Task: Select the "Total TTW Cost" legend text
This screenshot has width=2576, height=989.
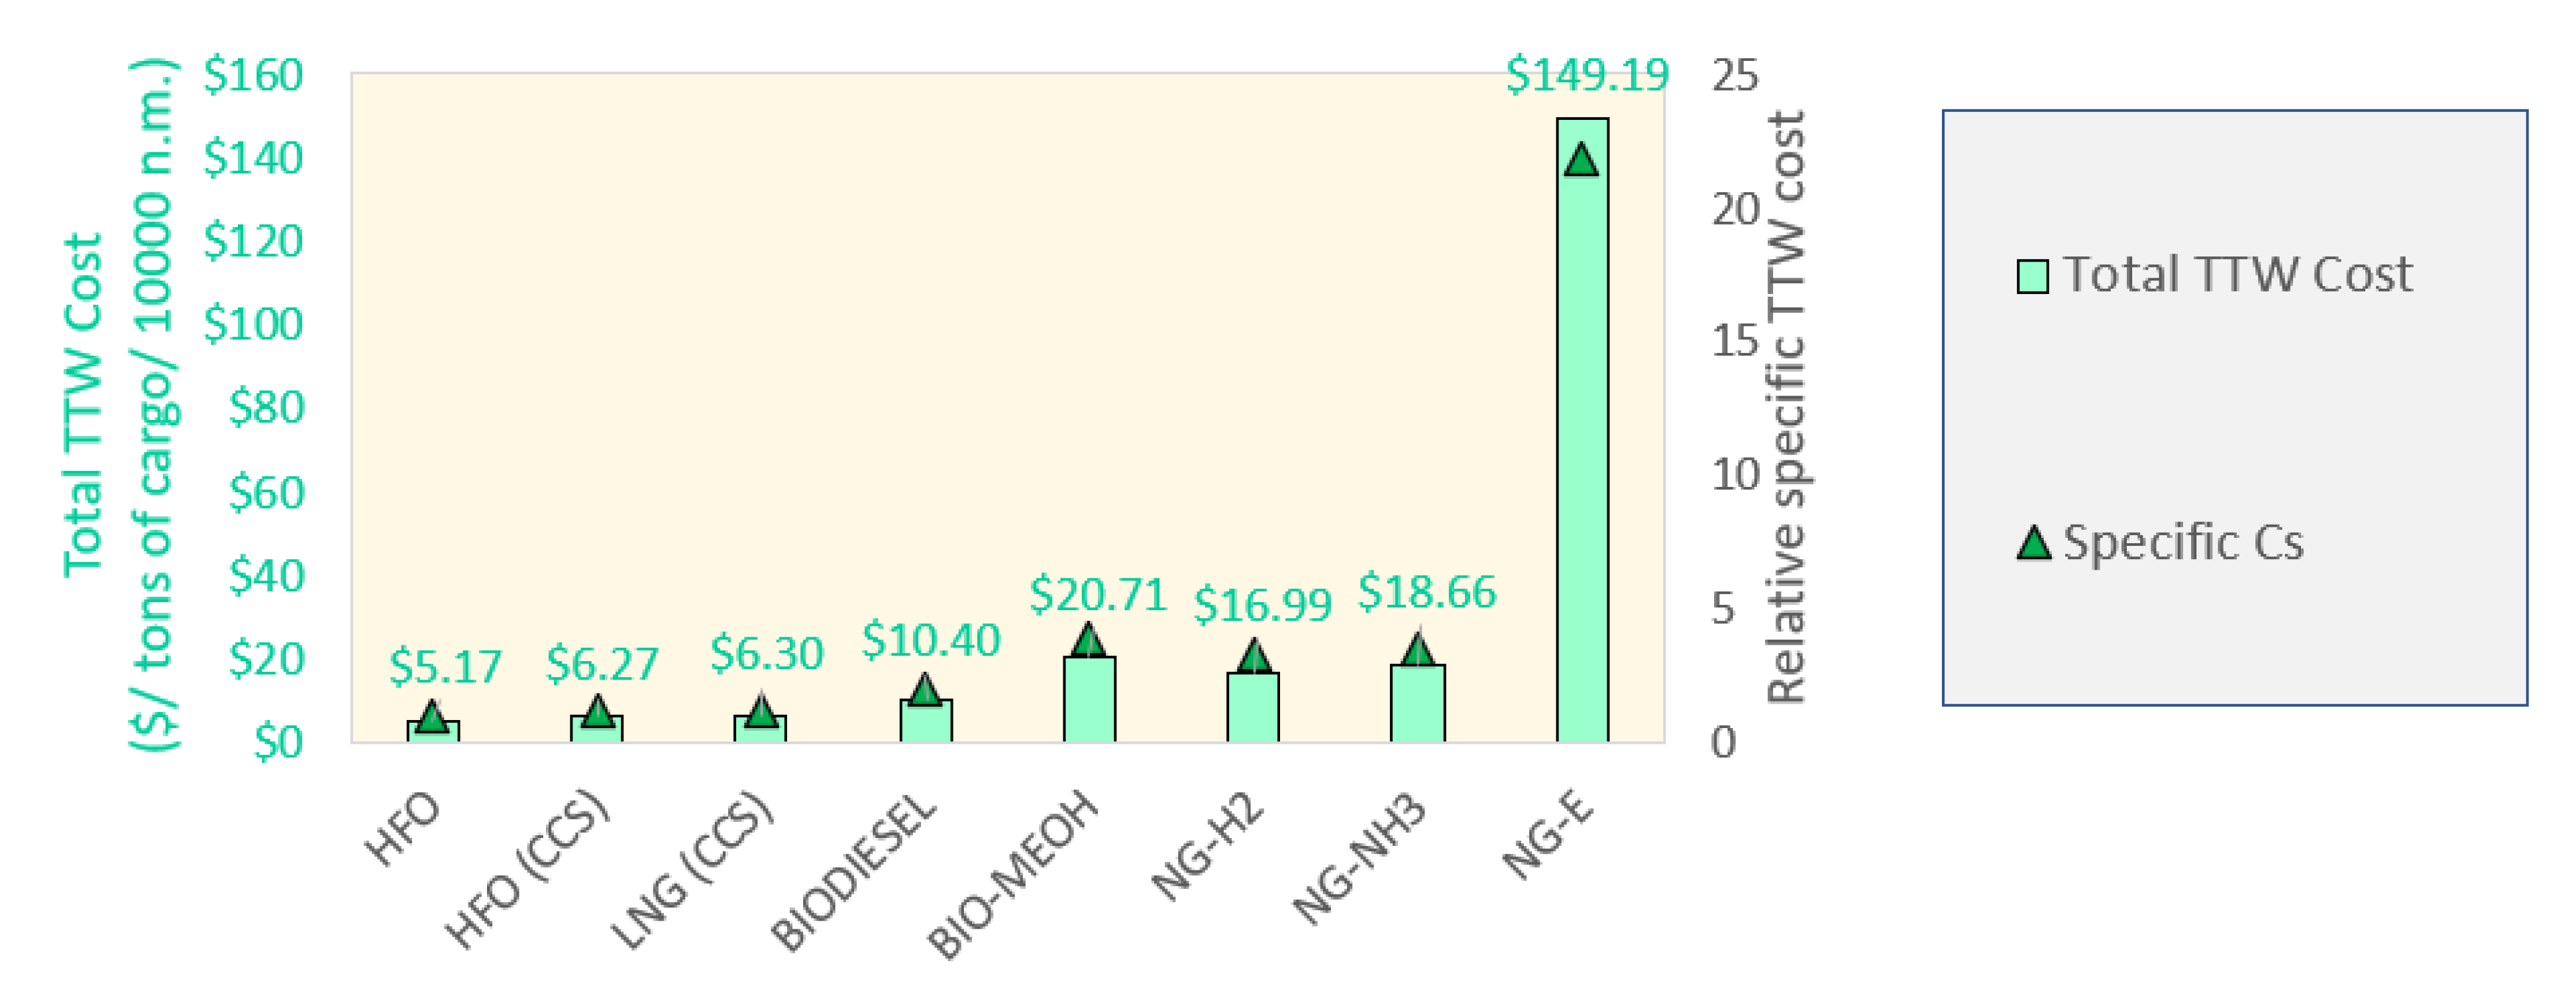Action: (x=2237, y=275)
